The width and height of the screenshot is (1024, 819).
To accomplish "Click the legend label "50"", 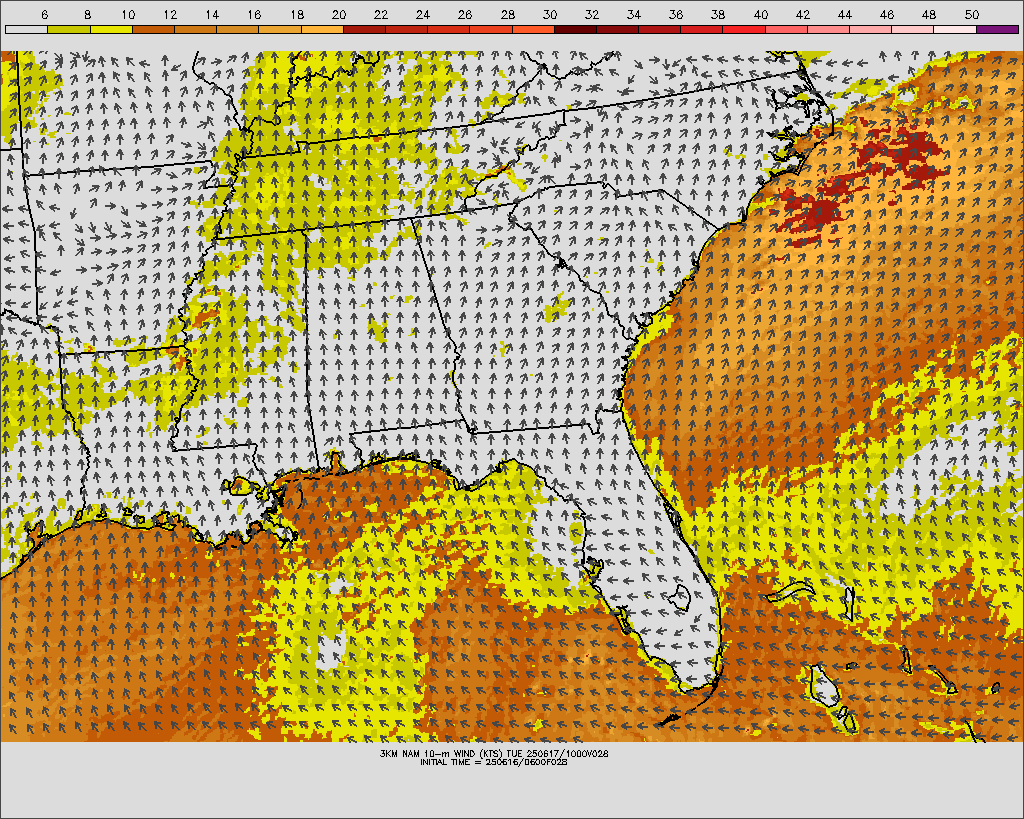I will click(x=972, y=14).
